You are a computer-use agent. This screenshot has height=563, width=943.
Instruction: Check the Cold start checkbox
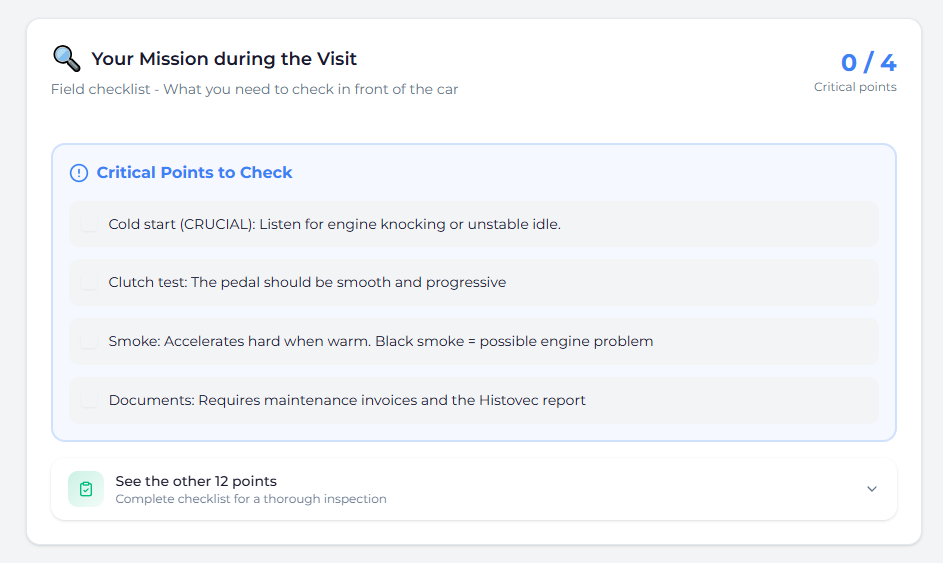tap(90, 224)
